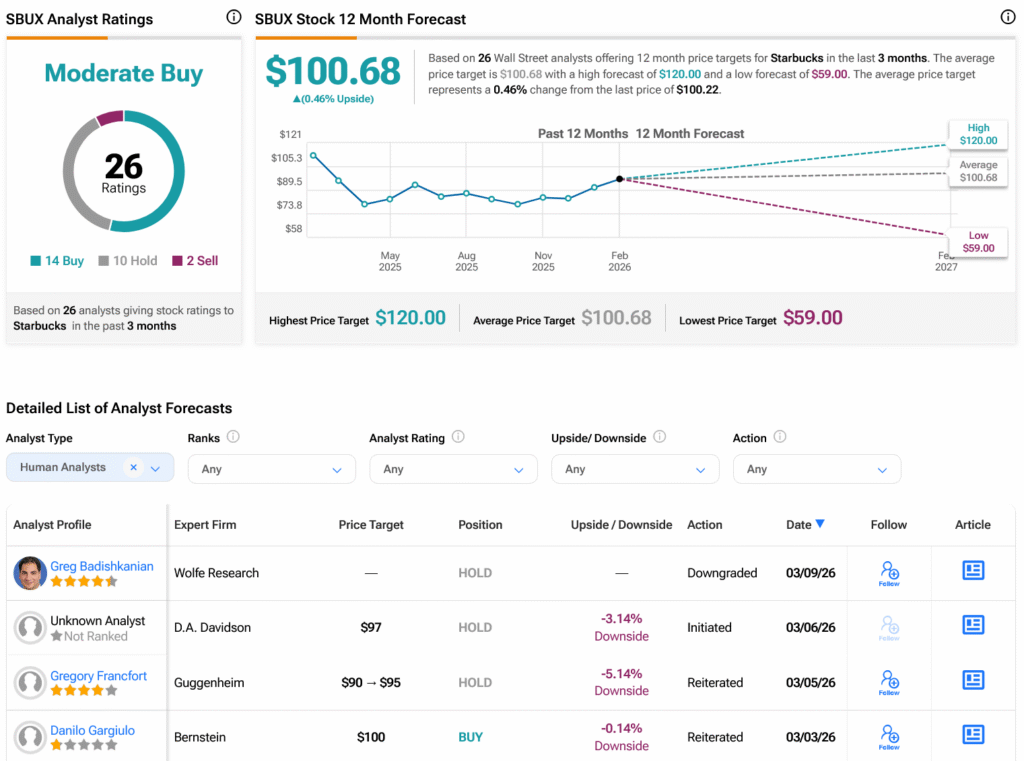Follow analyst Greg Badishkanian
Screen dimensions: 1024x761
(889, 573)
